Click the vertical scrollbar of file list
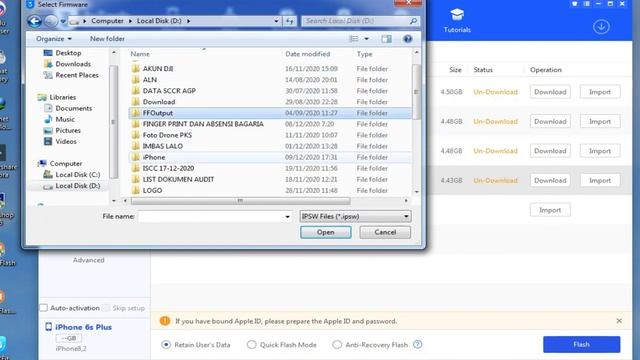Image resolution: width=640 pixels, height=360 pixels. [x=416, y=92]
